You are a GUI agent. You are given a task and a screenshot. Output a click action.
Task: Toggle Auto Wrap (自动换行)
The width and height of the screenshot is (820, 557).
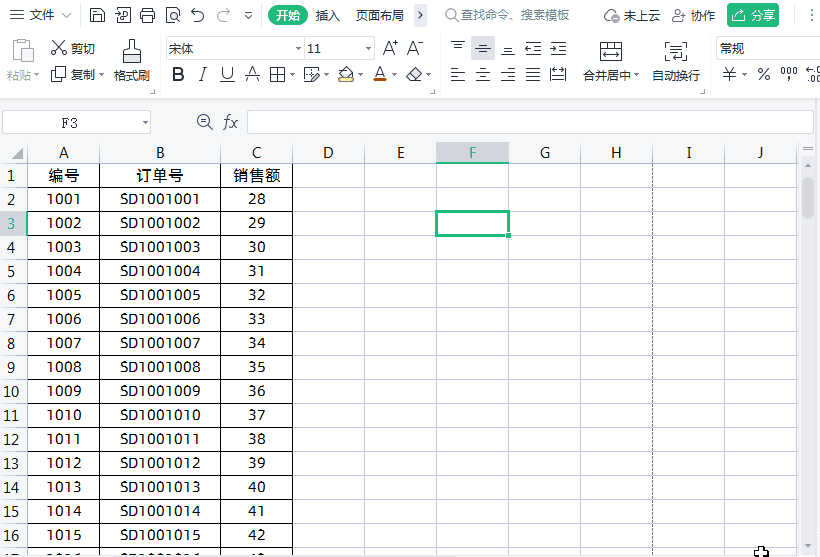[676, 61]
